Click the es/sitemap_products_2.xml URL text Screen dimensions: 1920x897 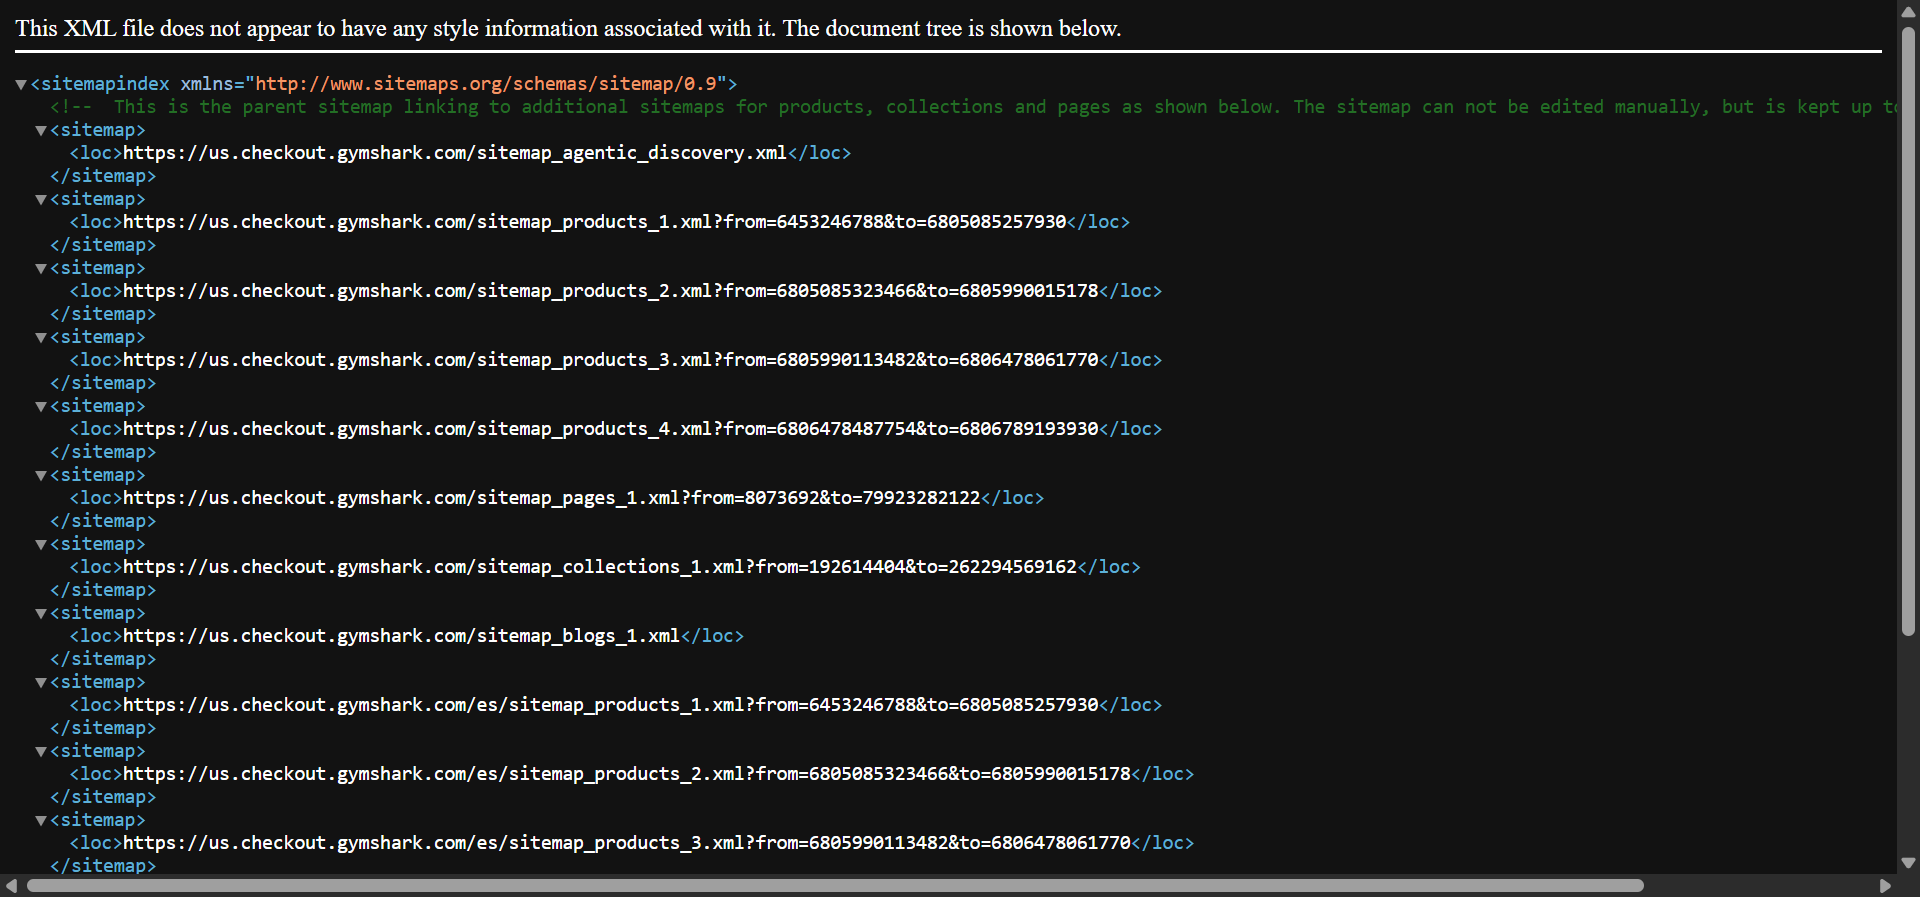(x=626, y=774)
